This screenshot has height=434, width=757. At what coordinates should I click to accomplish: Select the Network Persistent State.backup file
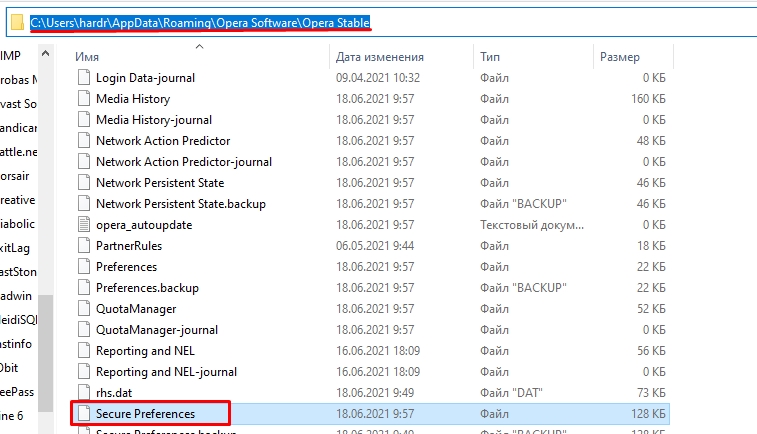point(180,204)
